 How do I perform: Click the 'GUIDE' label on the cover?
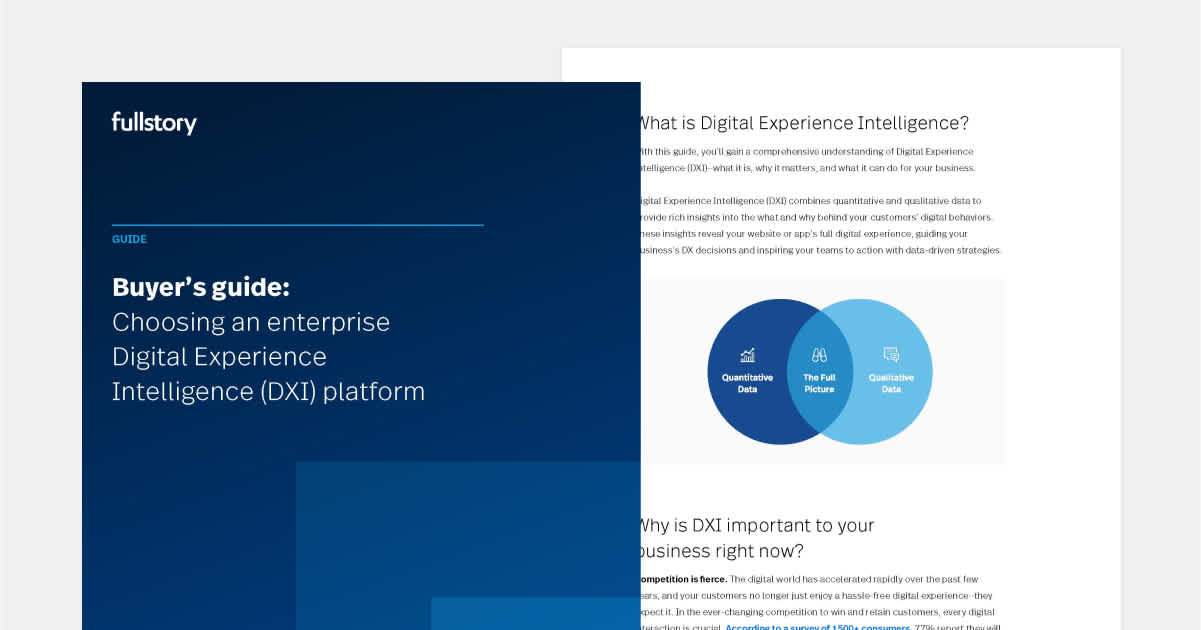tap(129, 240)
